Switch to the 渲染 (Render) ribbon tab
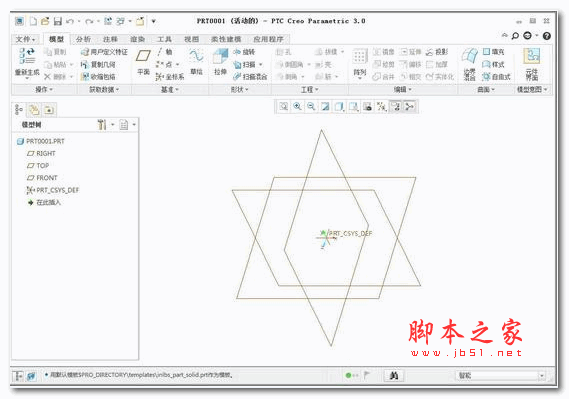 coord(138,39)
